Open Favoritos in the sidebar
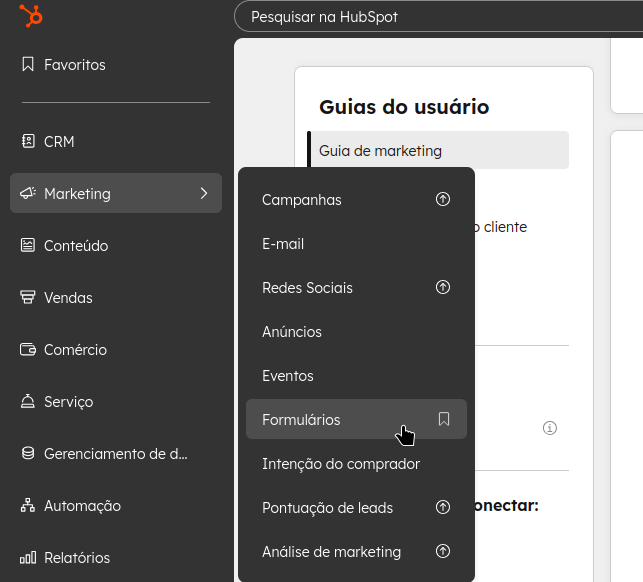The image size is (643, 582). (x=74, y=65)
